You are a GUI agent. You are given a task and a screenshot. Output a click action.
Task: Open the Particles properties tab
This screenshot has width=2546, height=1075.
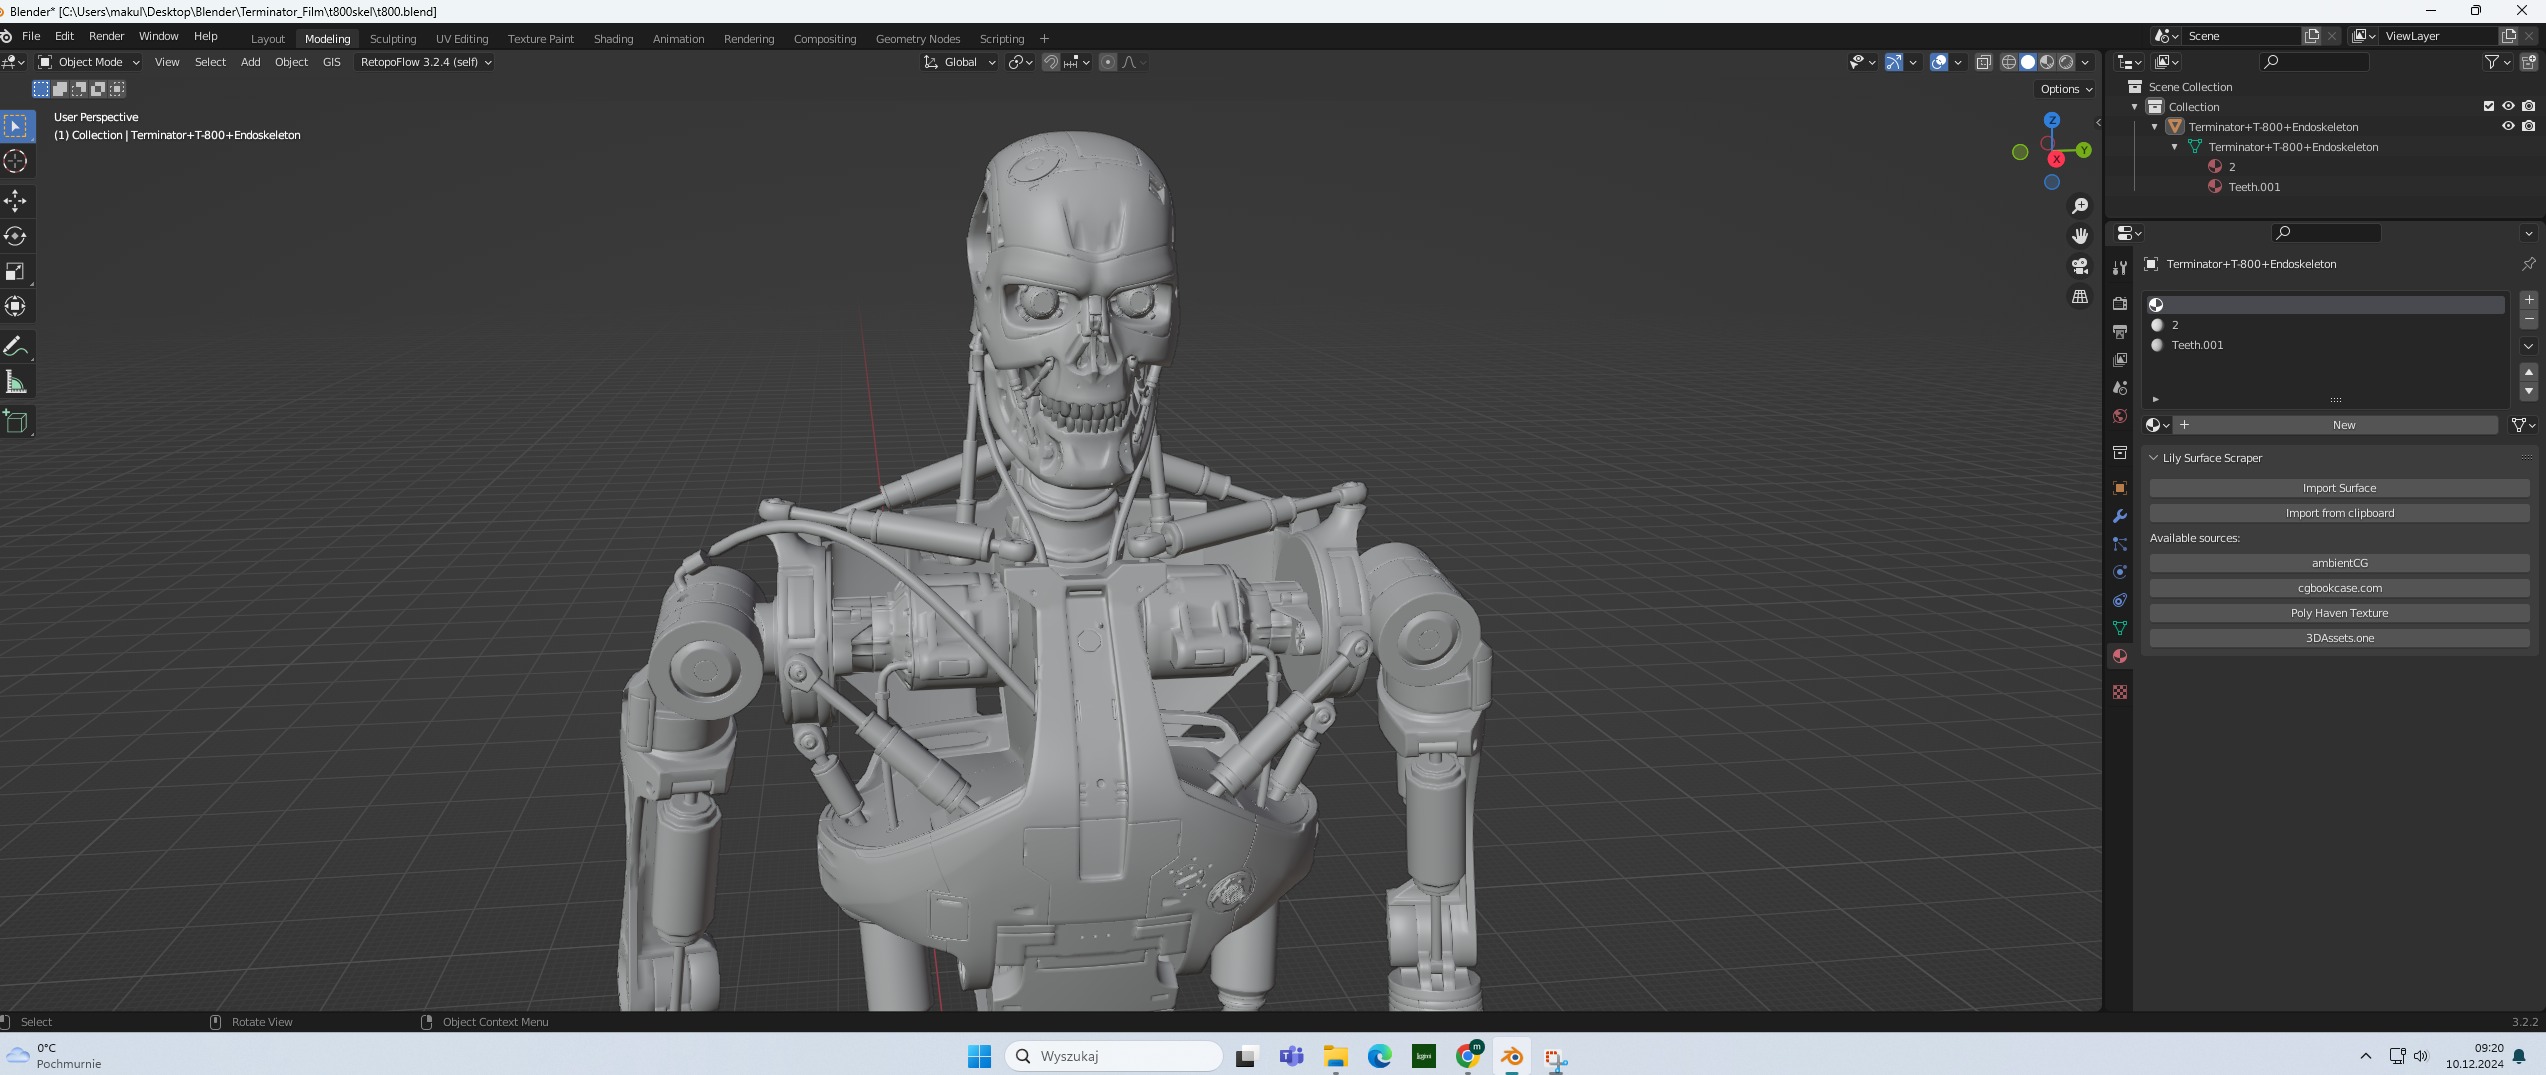[x=2119, y=544]
